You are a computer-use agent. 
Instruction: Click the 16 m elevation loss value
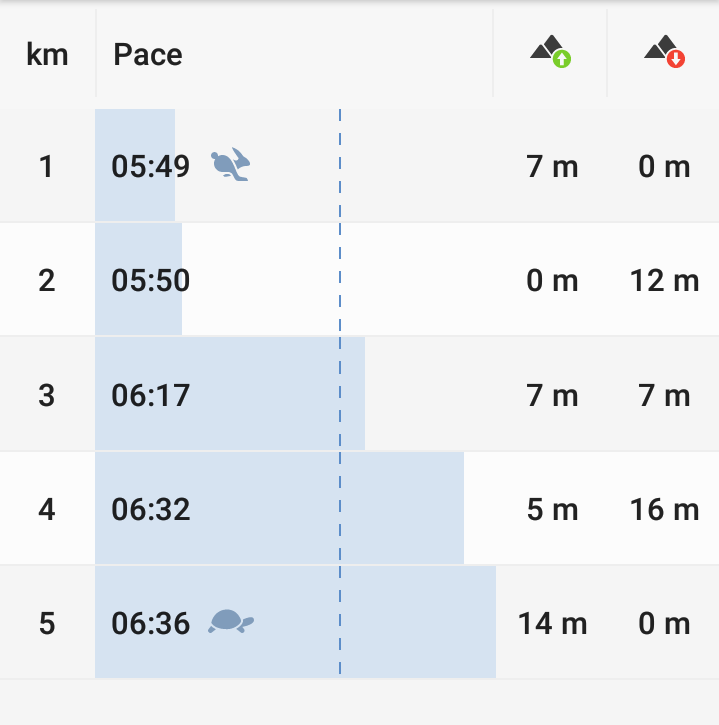click(x=664, y=510)
